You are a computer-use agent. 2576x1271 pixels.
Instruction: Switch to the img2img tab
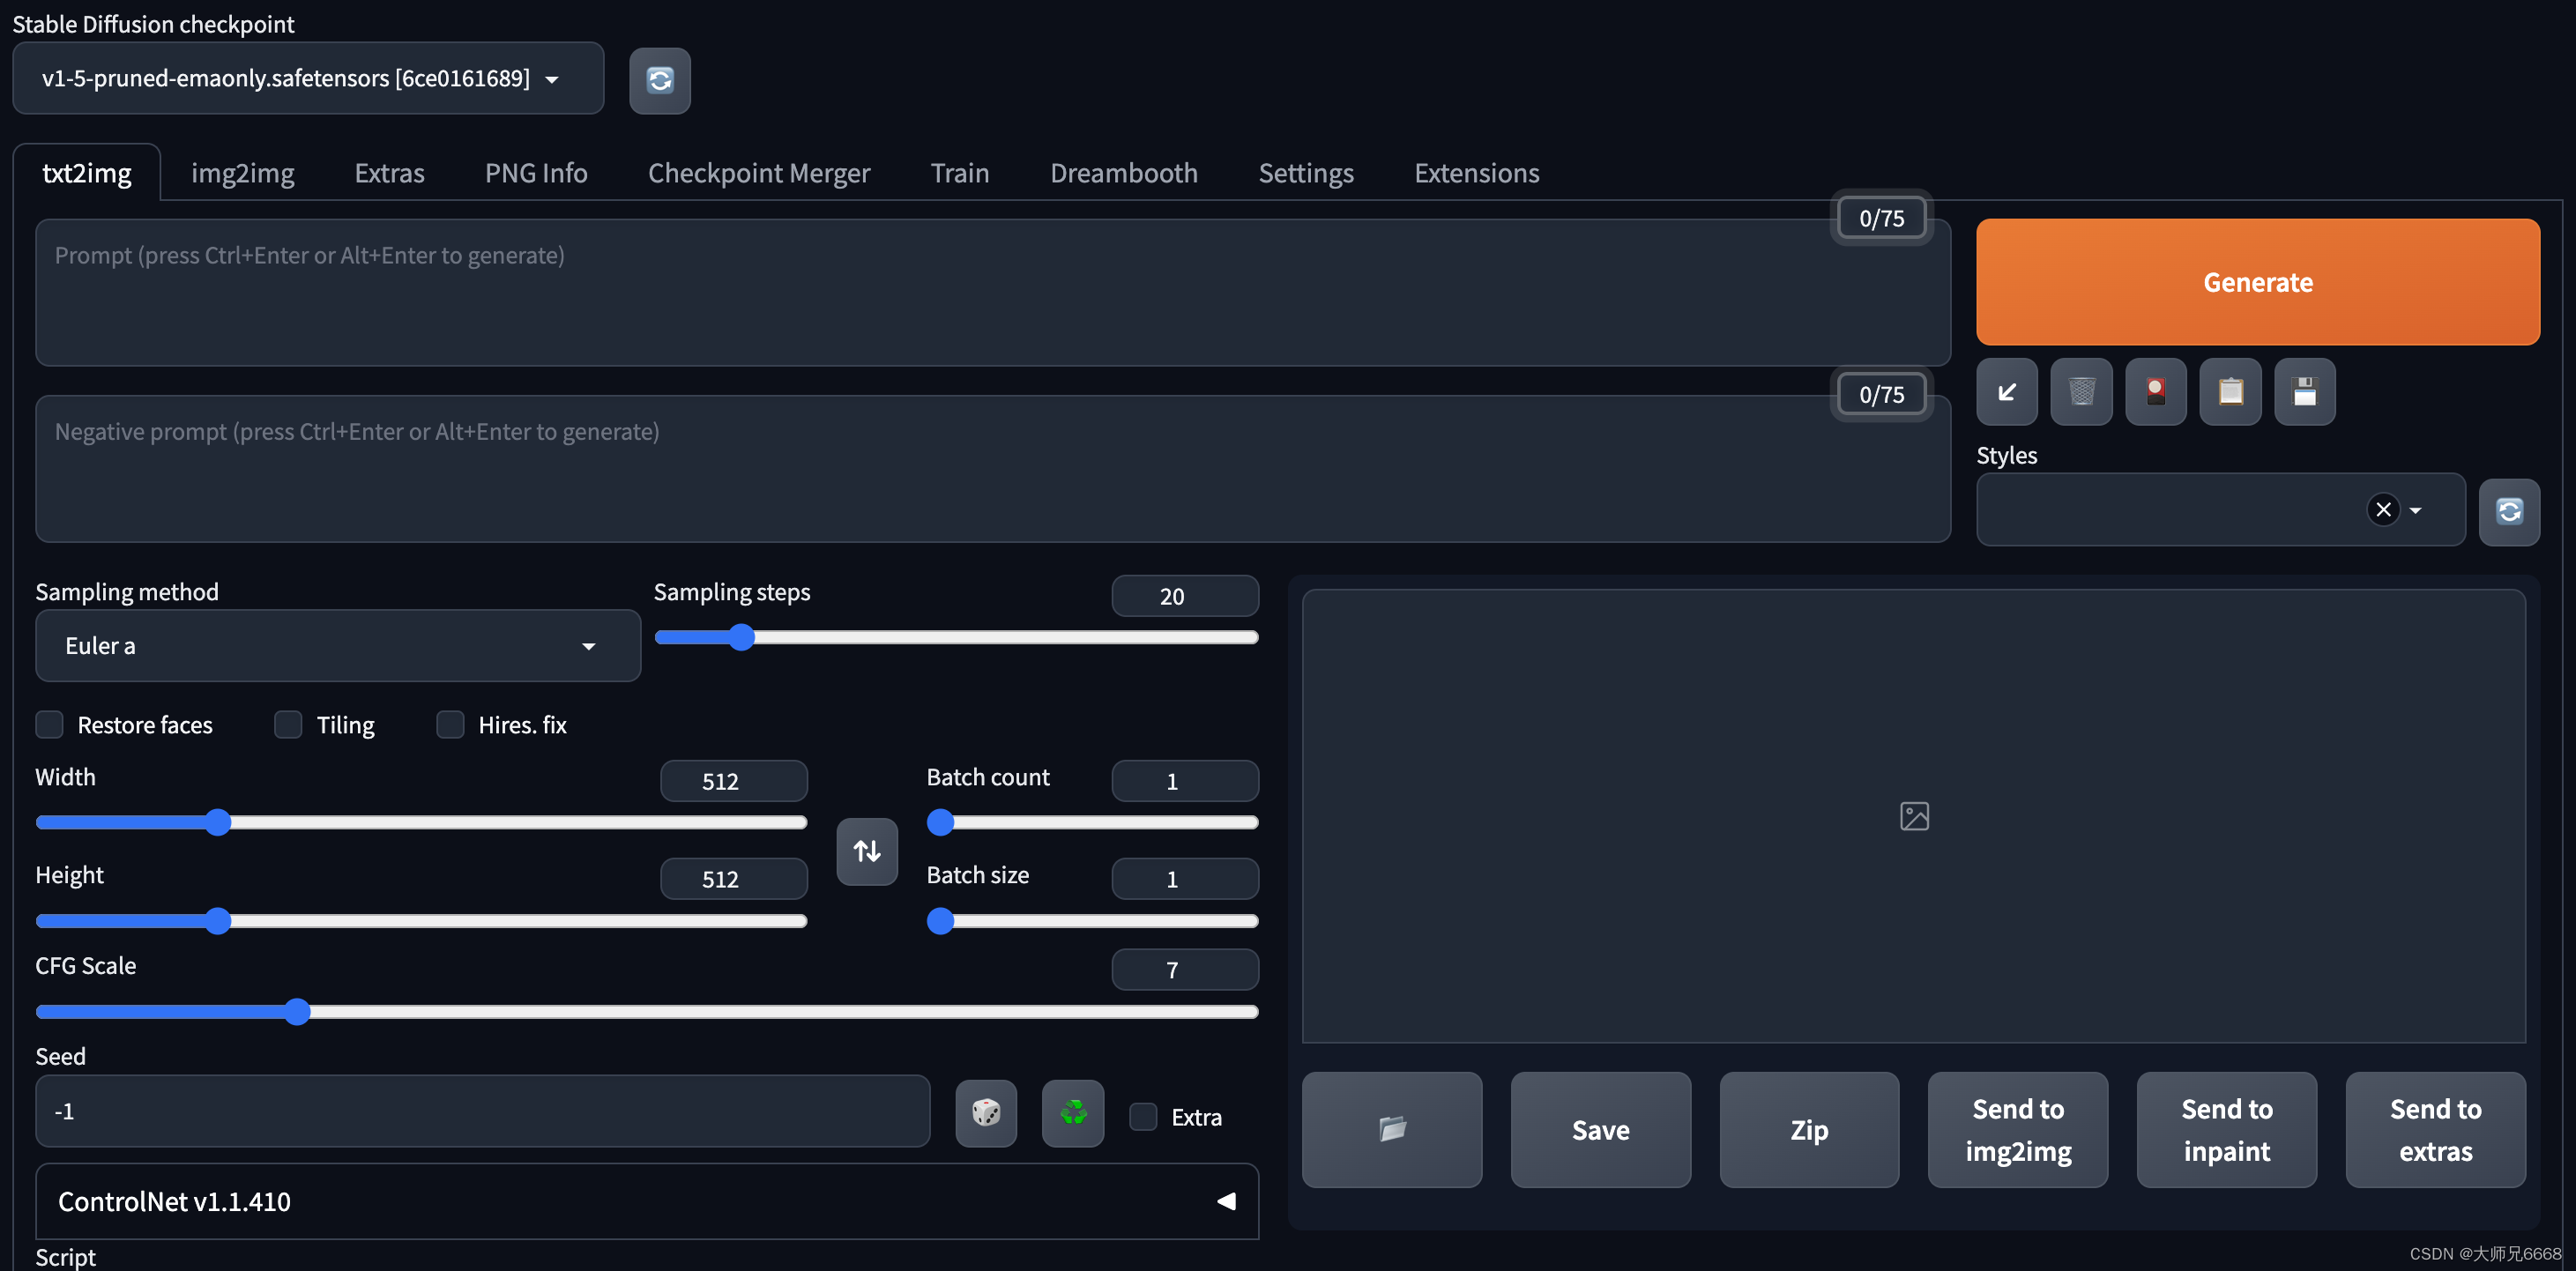tap(242, 169)
